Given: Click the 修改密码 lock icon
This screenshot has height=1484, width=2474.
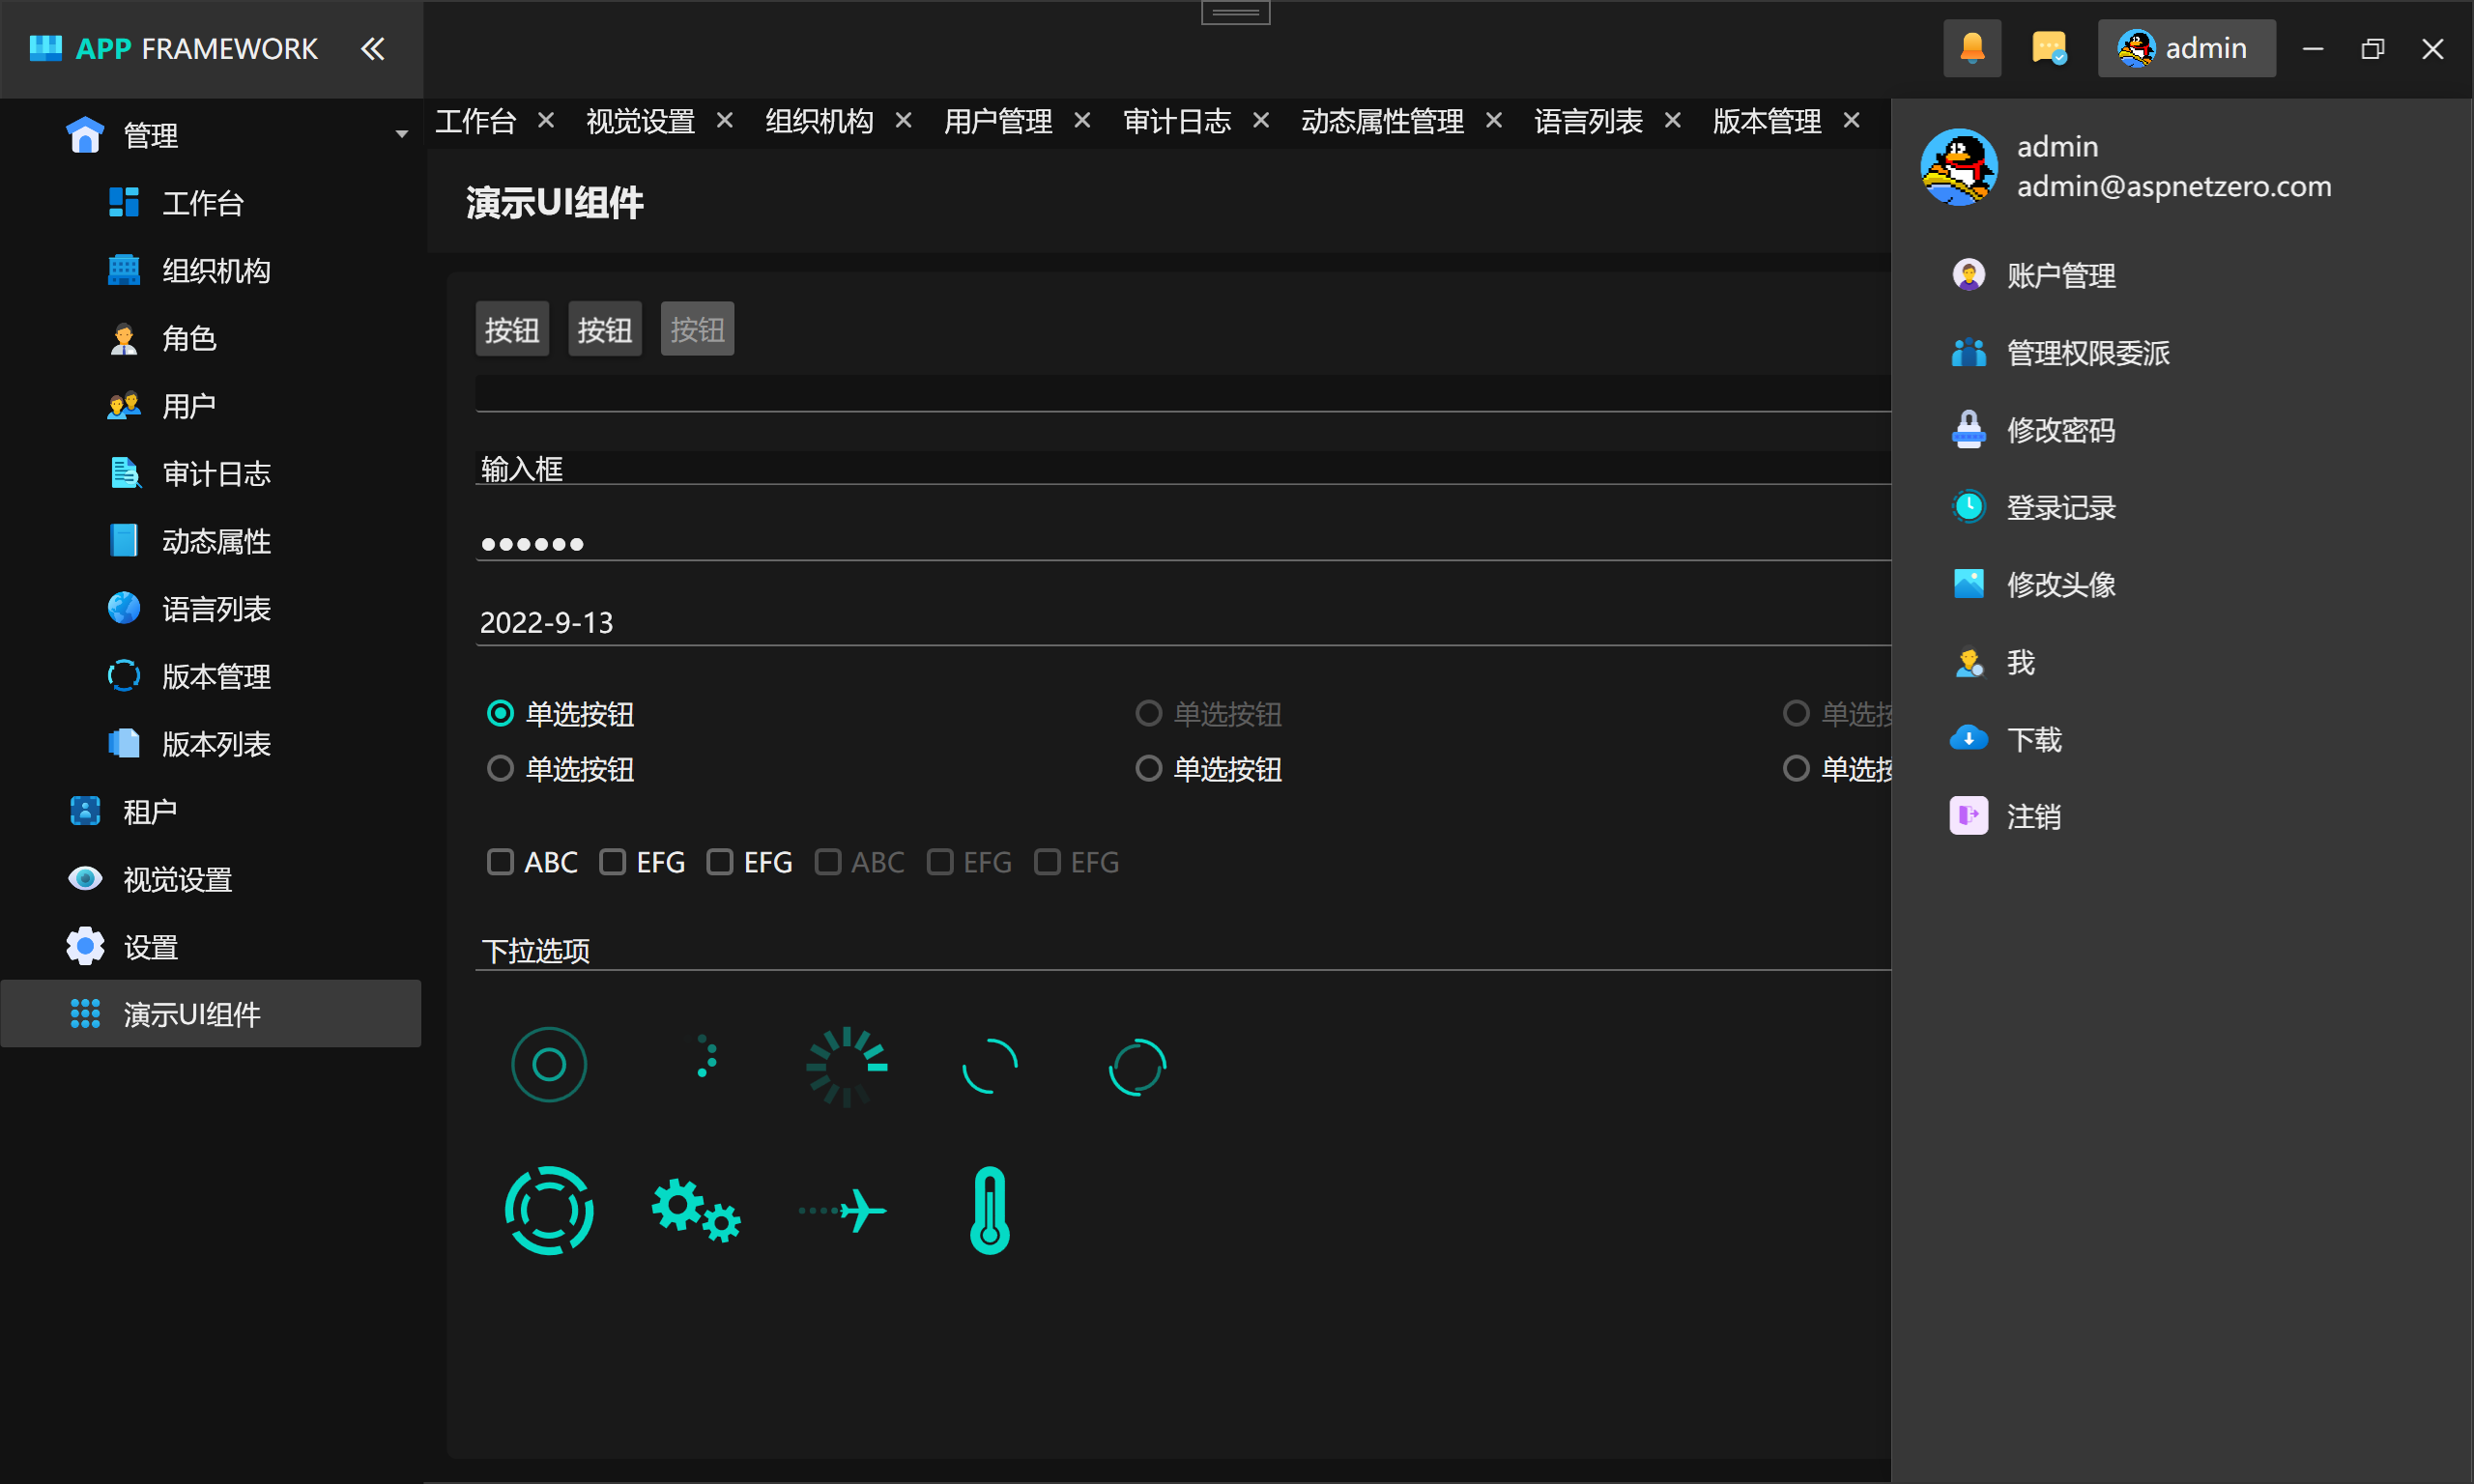Looking at the screenshot, I should [1968, 430].
